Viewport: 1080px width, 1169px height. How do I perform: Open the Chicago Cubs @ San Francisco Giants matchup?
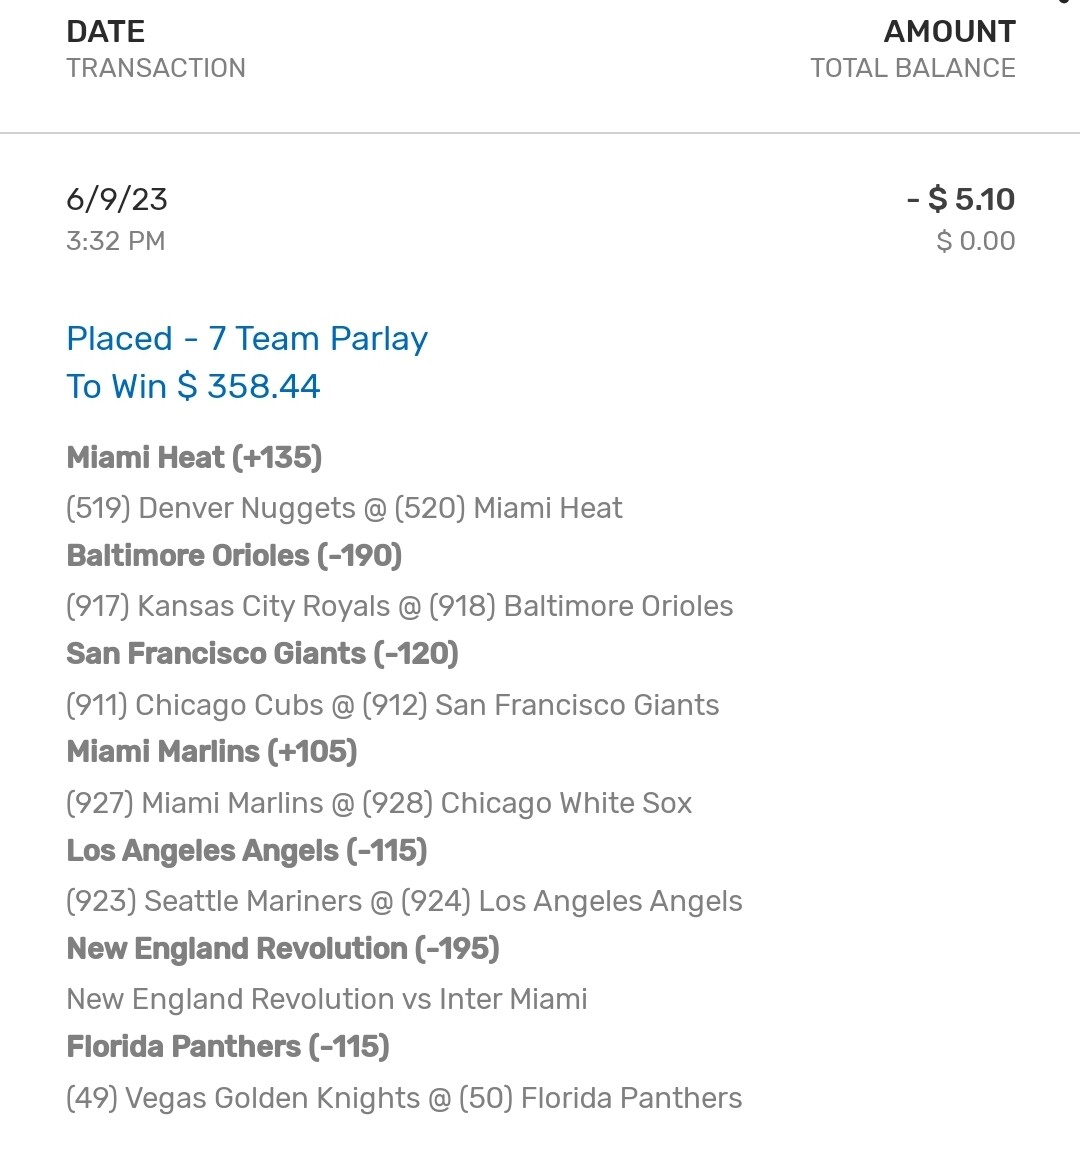point(392,705)
